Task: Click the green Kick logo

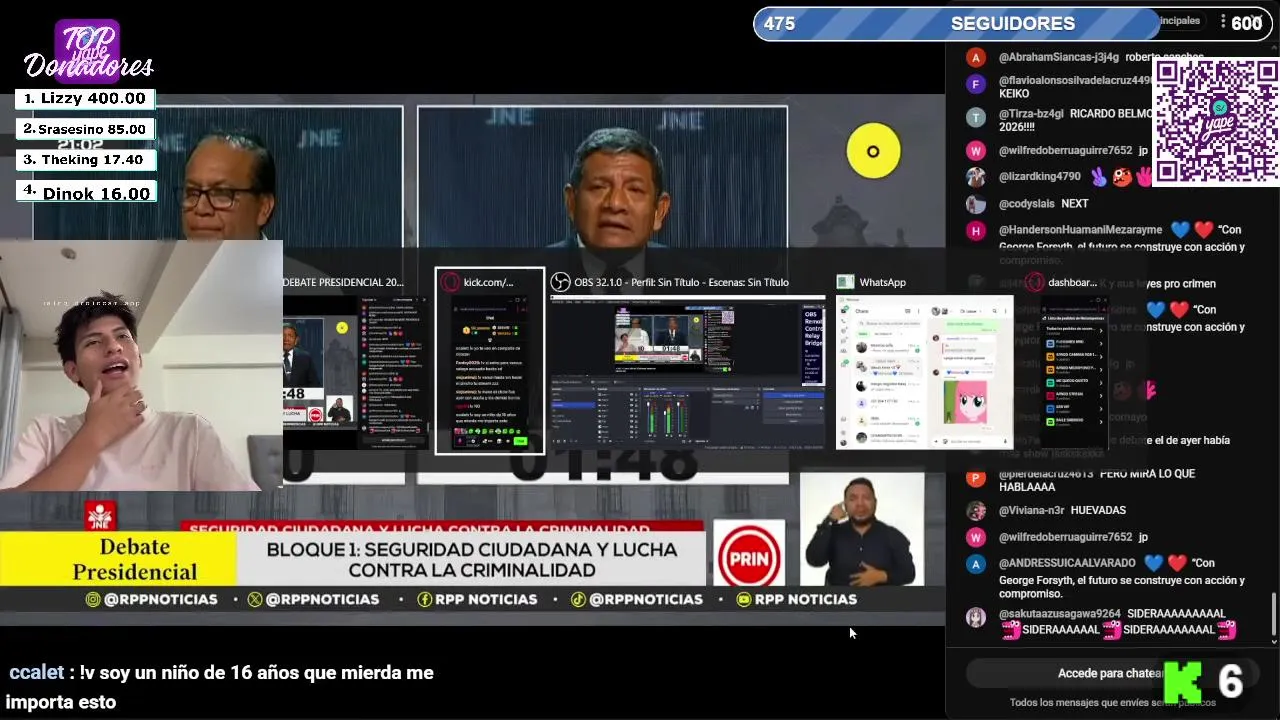Action: [x=1183, y=681]
